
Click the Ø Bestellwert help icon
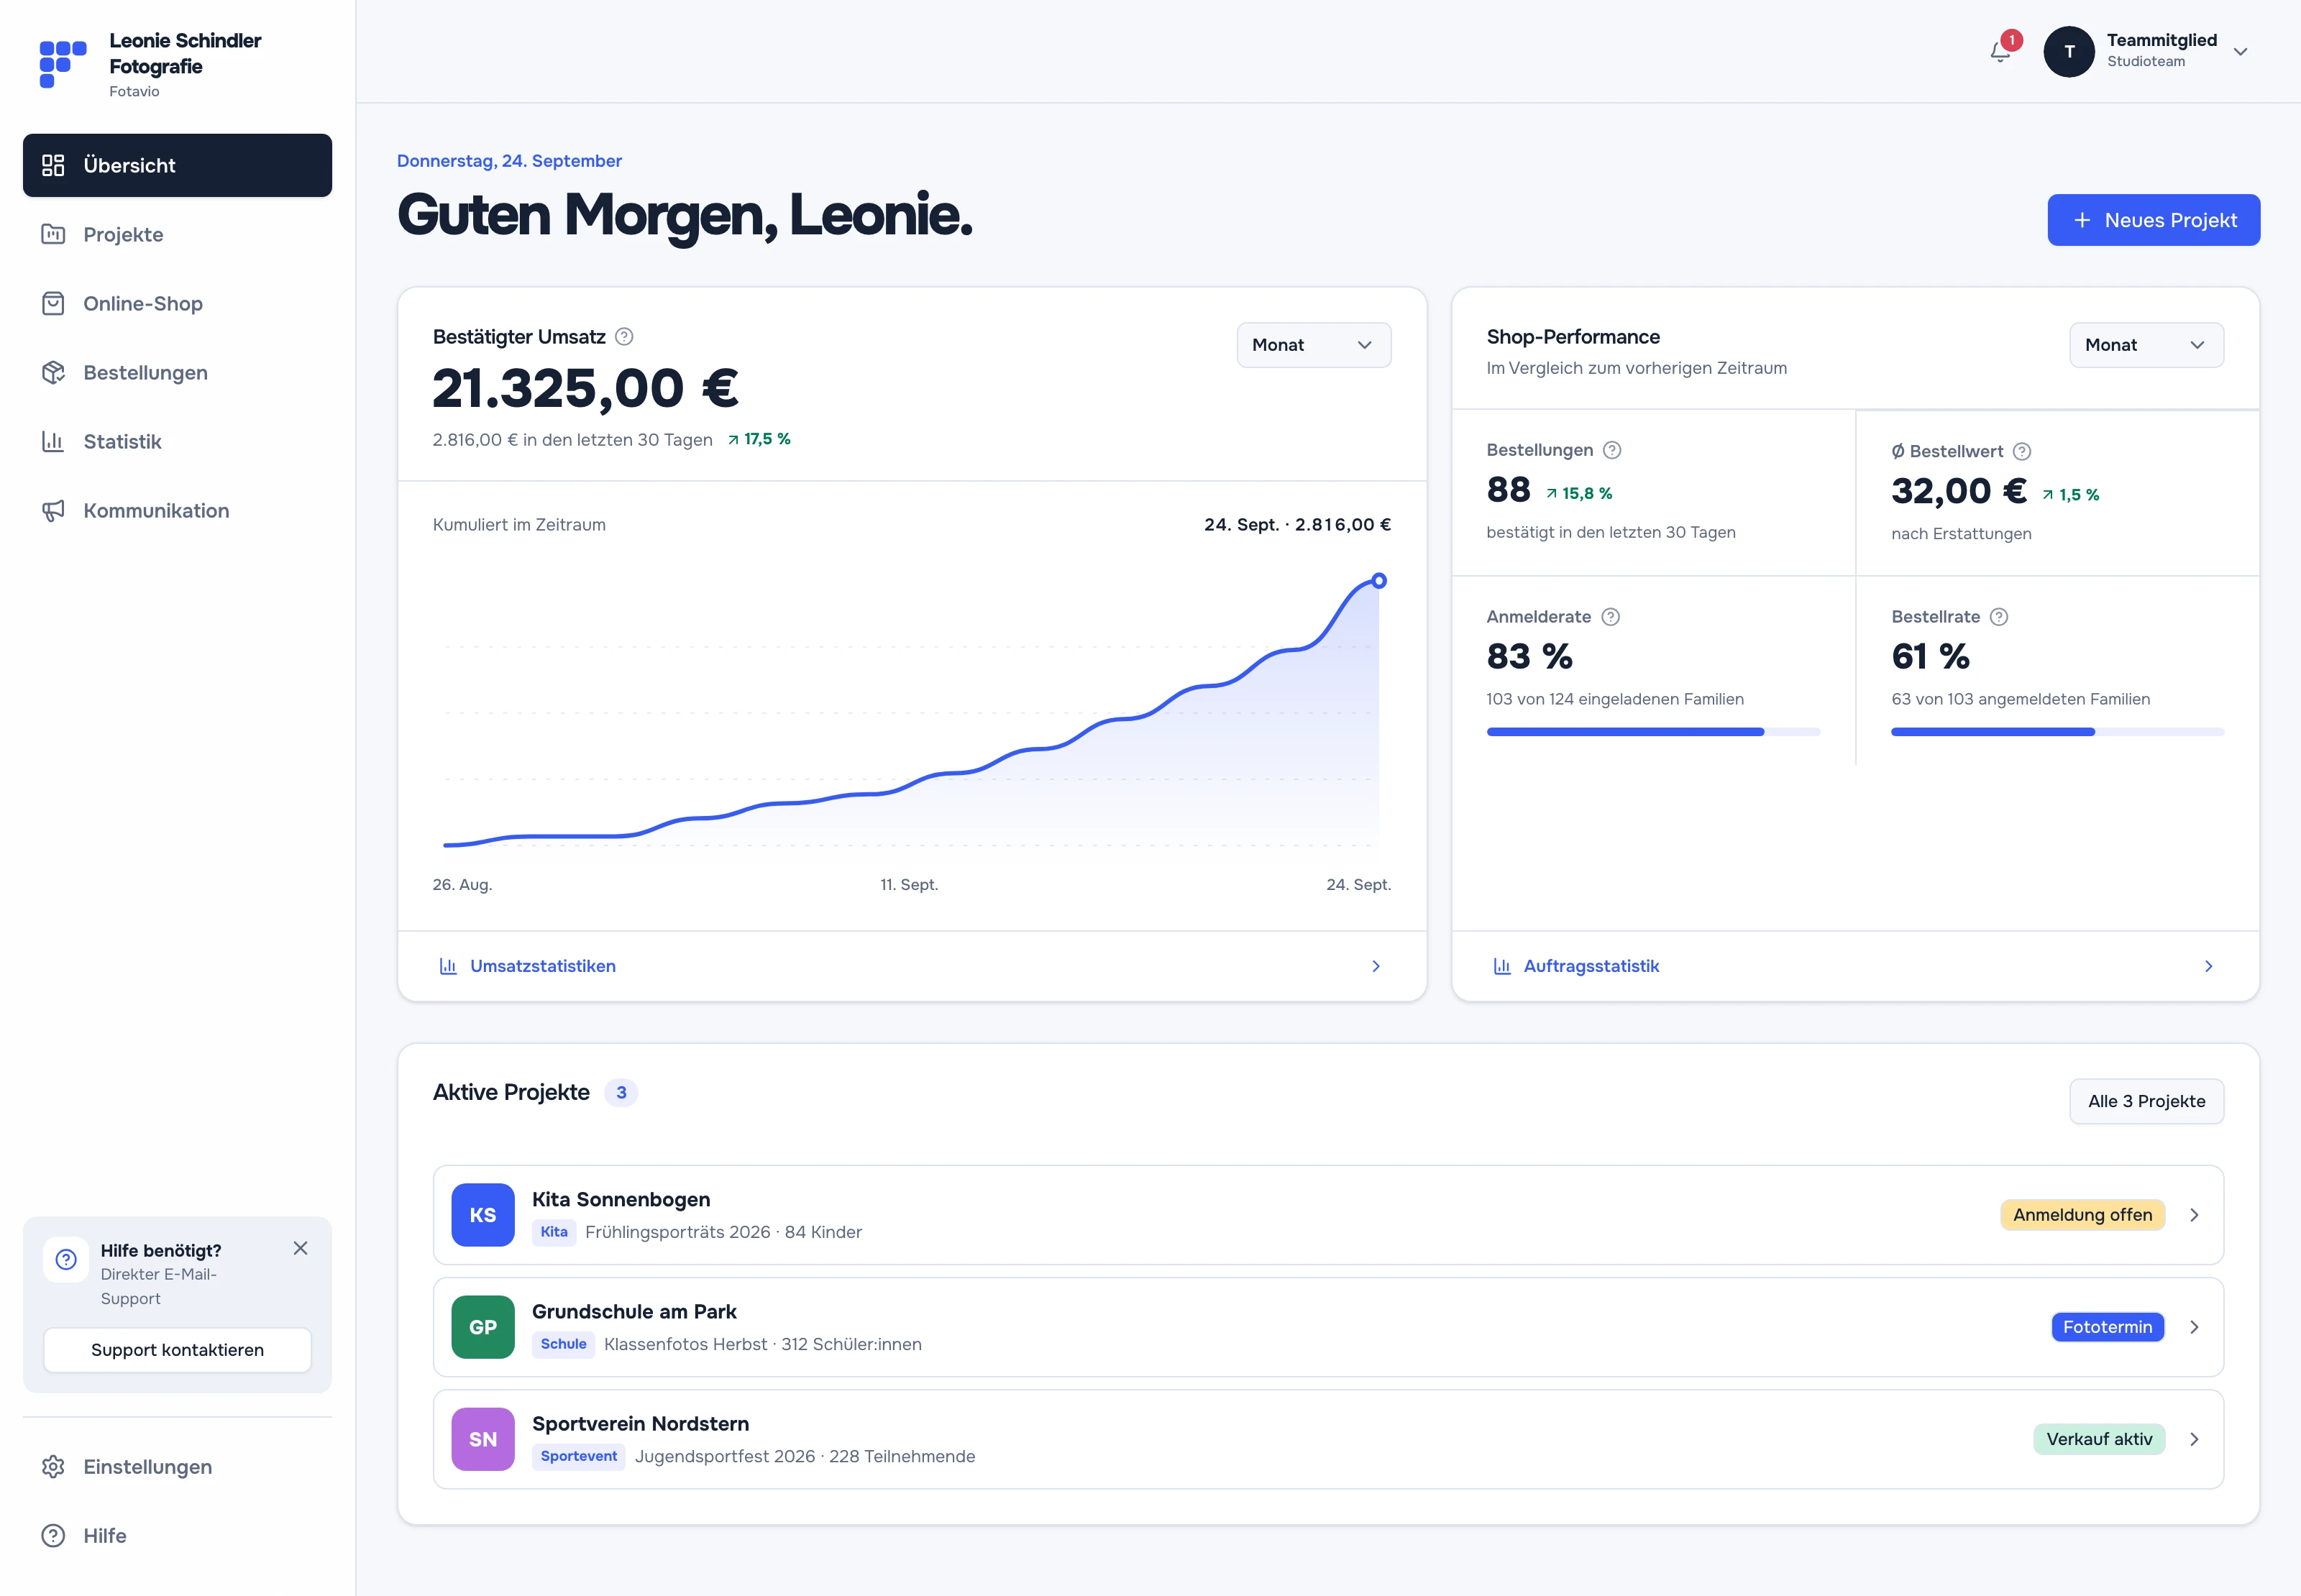(2022, 451)
